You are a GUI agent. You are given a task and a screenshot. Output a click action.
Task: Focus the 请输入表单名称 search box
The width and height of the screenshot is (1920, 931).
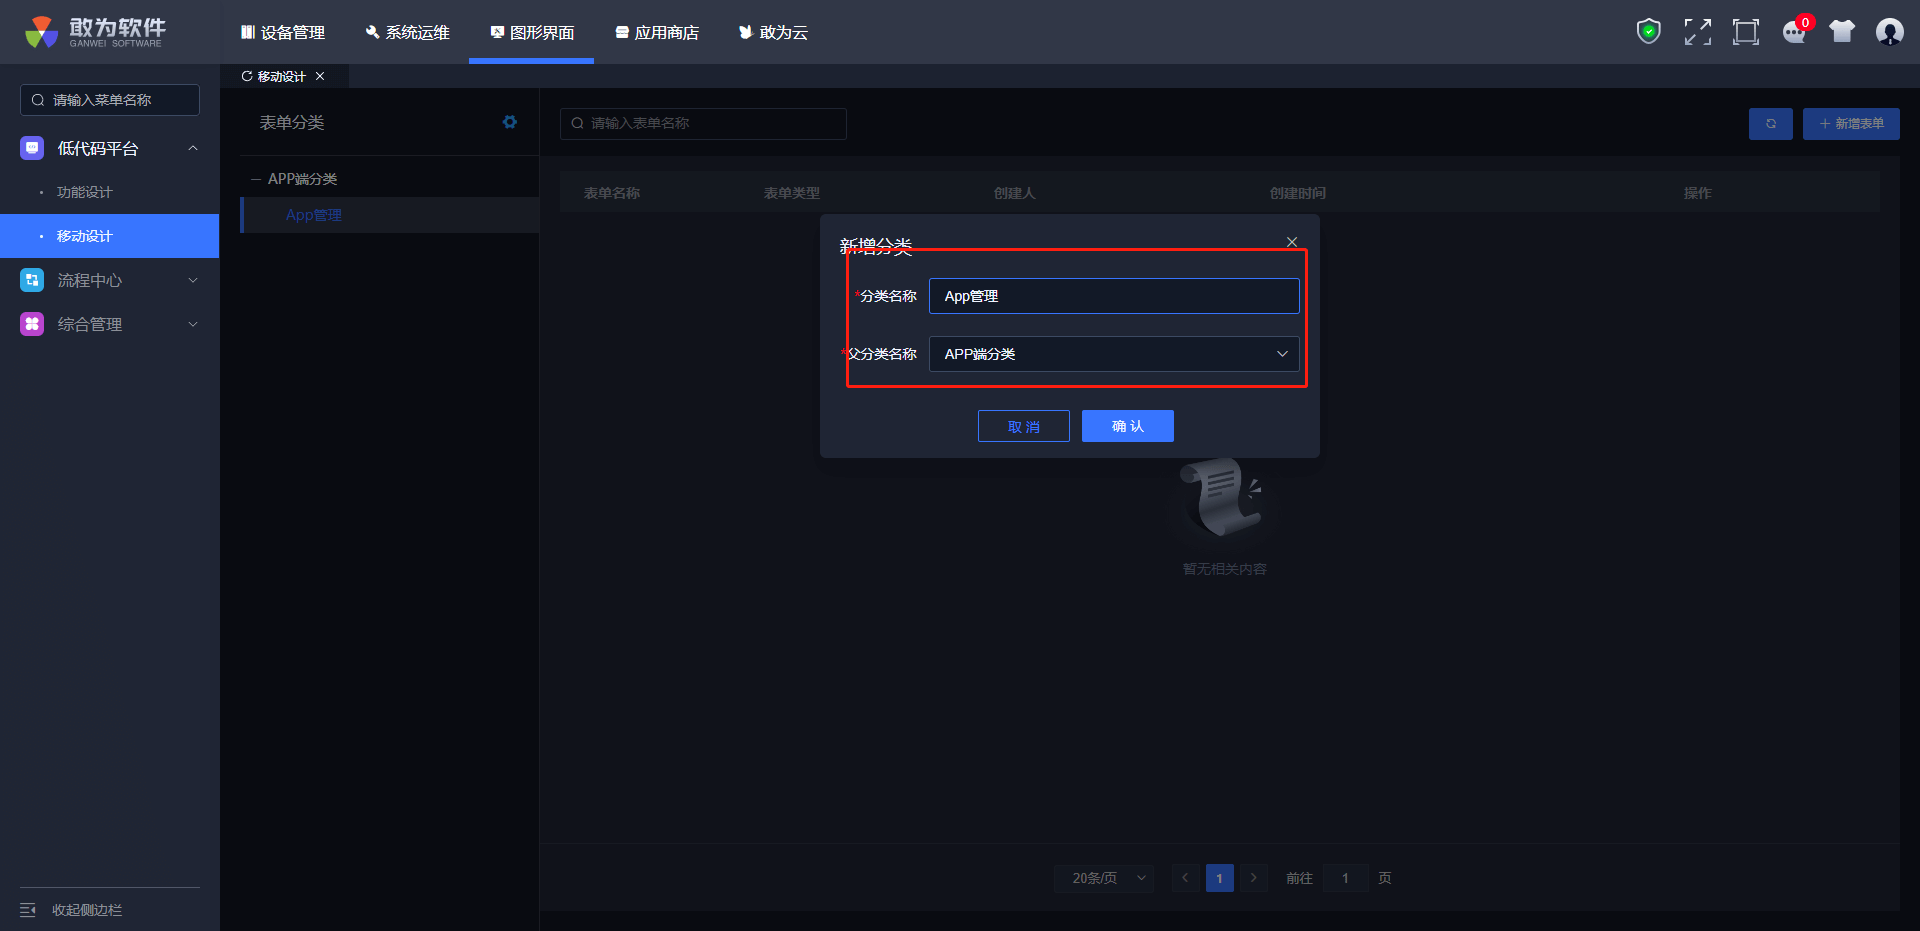(x=703, y=124)
